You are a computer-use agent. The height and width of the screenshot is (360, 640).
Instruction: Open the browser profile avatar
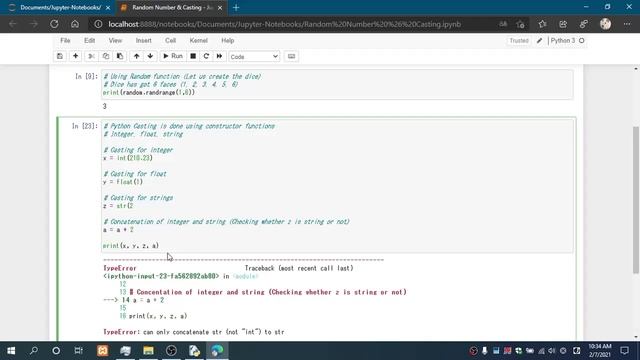point(605,24)
